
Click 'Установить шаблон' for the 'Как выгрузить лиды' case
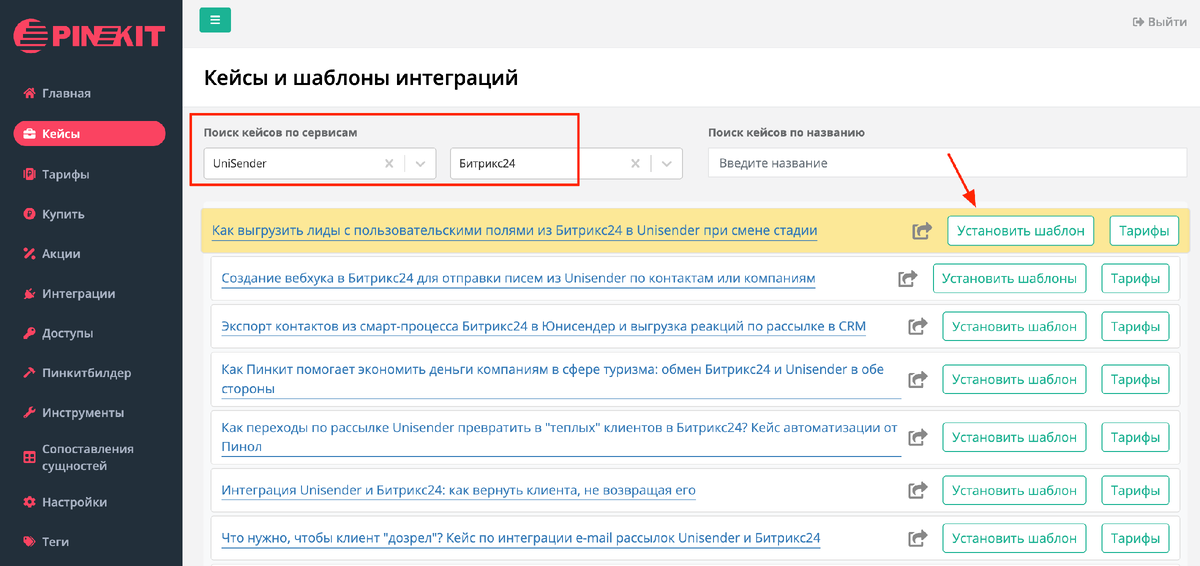point(1021,231)
